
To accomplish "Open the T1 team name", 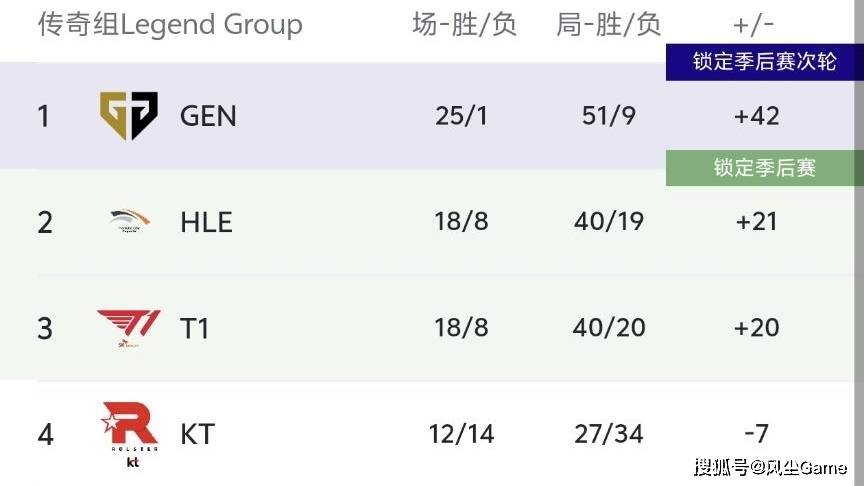I will click(x=195, y=329).
